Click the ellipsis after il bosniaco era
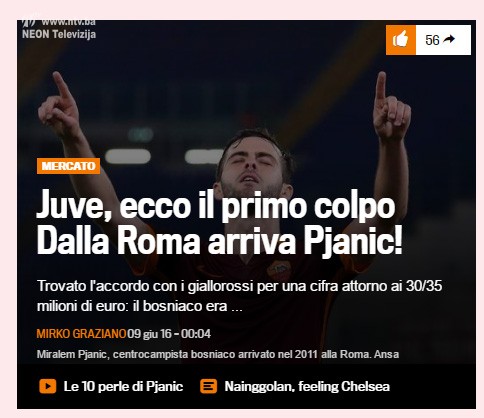This screenshot has width=484, height=418. pos(237,308)
